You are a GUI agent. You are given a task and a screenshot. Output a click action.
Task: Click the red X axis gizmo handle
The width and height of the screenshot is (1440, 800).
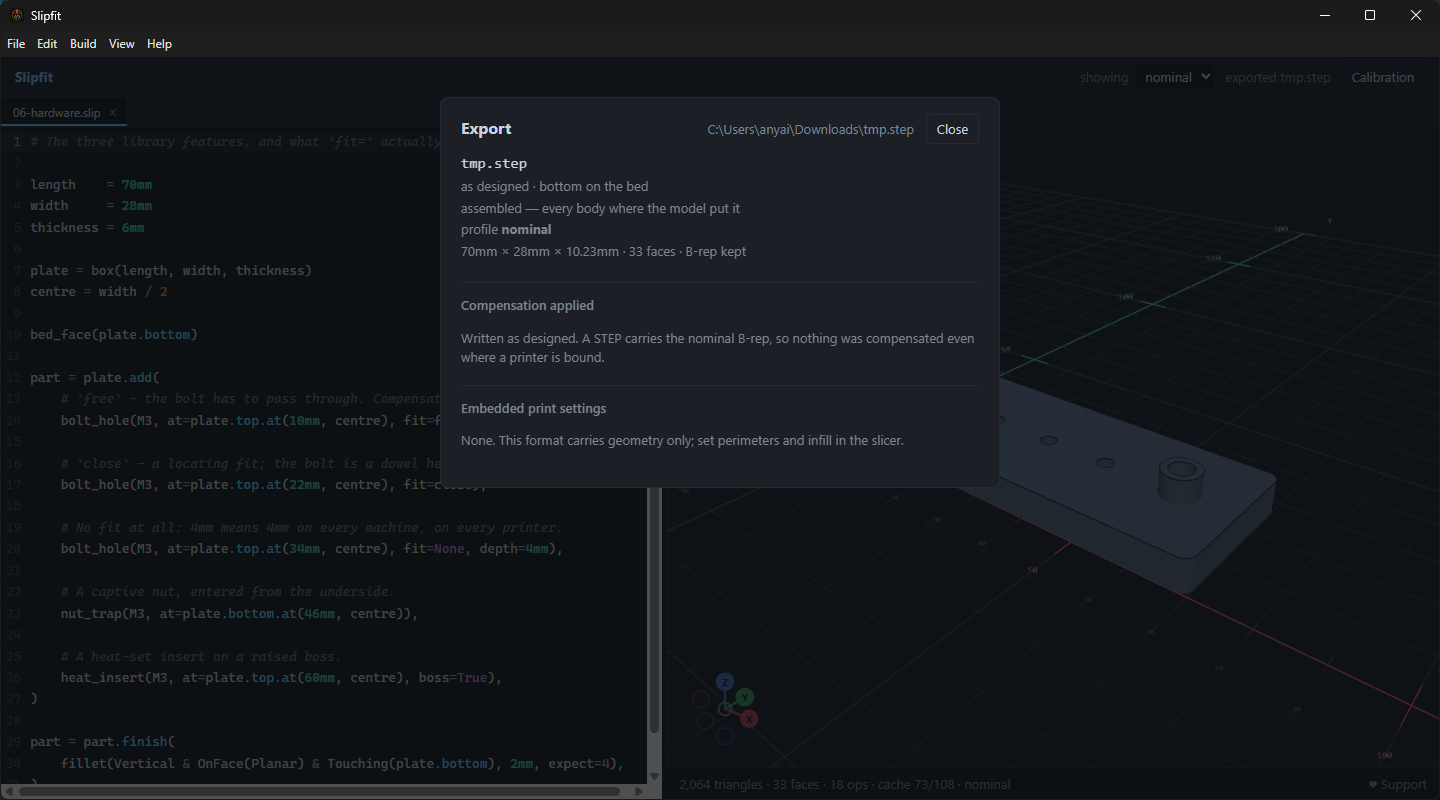749,719
